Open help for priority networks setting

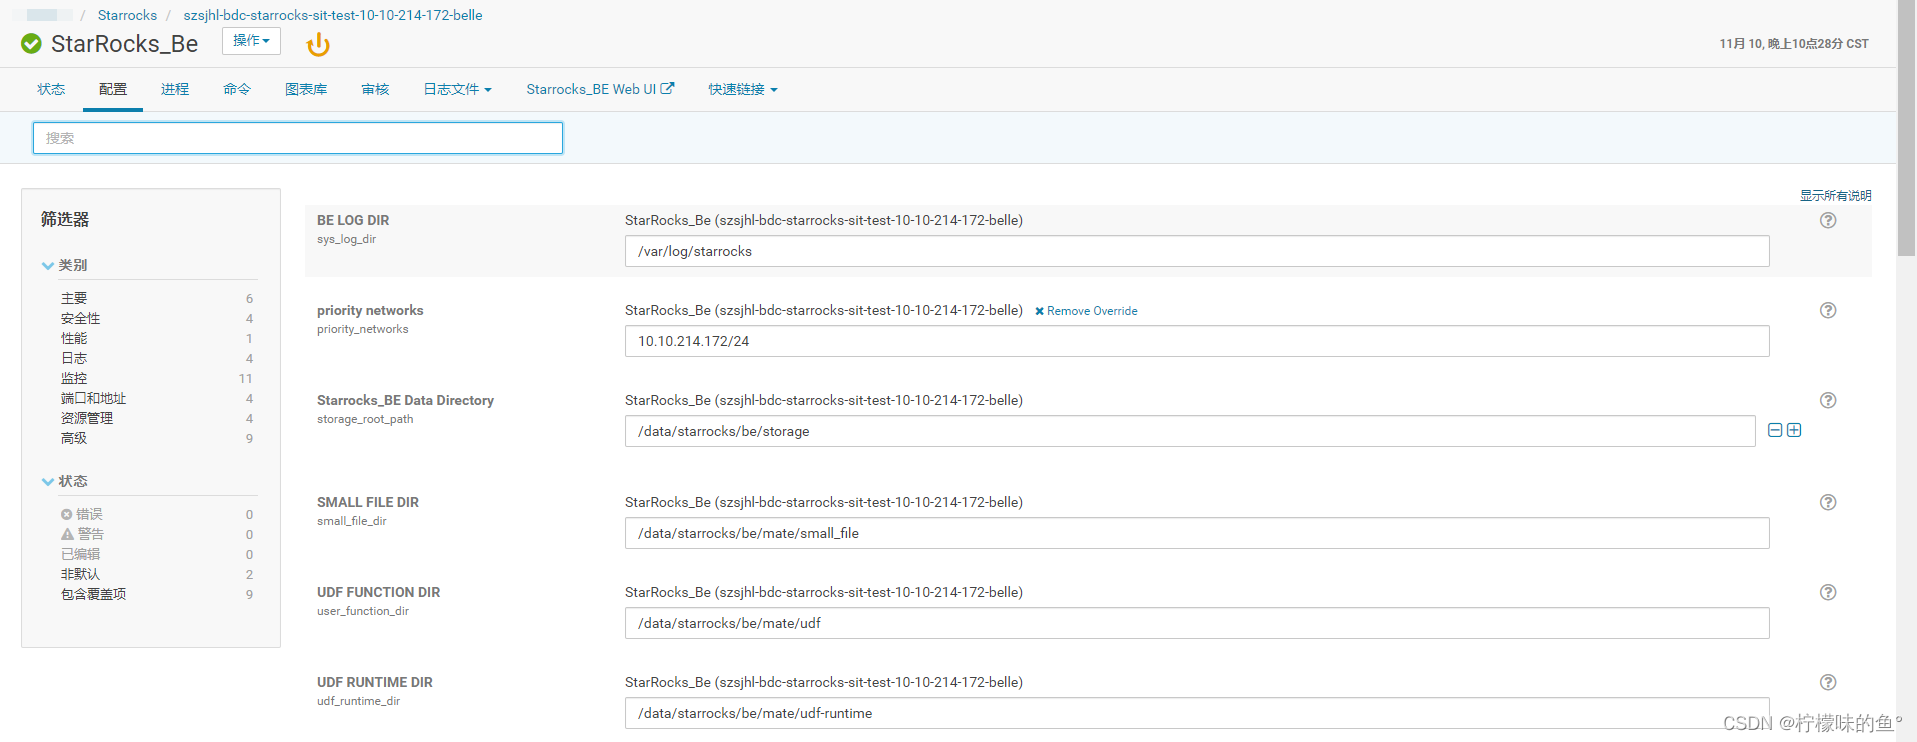1828,310
